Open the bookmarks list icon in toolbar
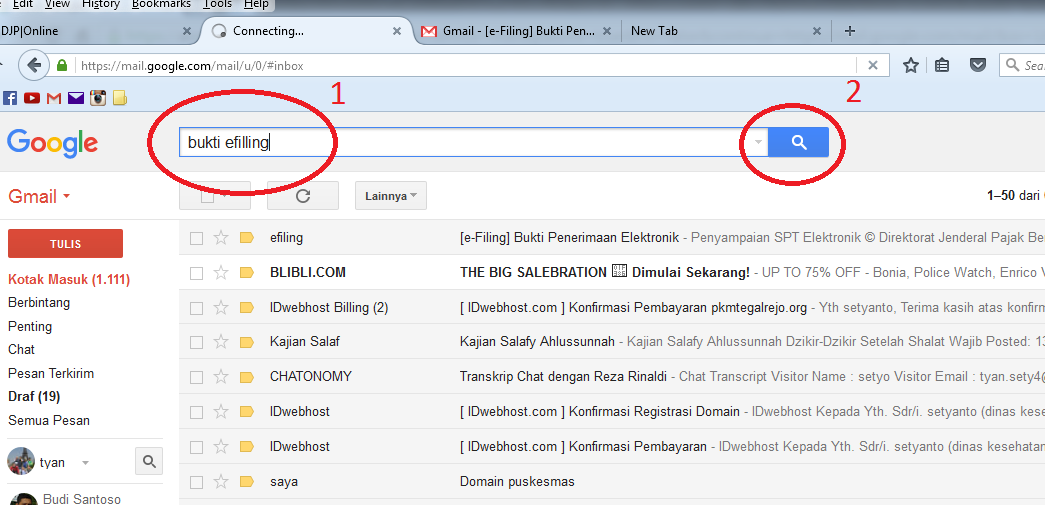This screenshot has height=505, width=1045. 942,65
